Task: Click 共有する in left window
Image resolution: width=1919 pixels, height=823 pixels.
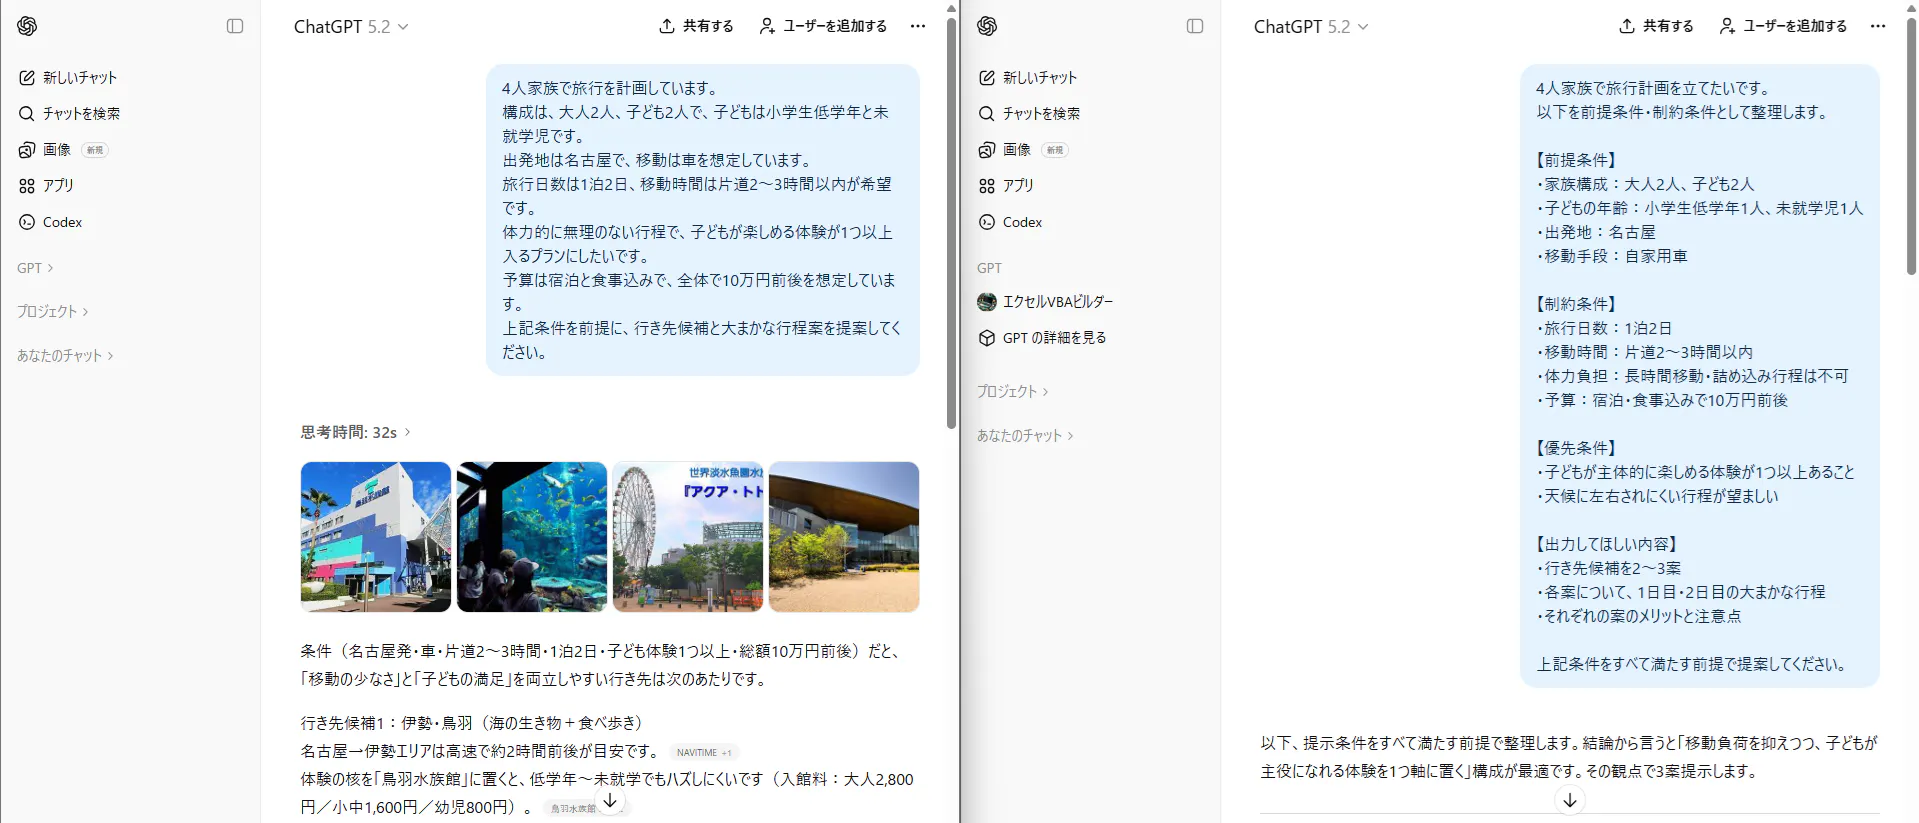Action: (x=697, y=26)
